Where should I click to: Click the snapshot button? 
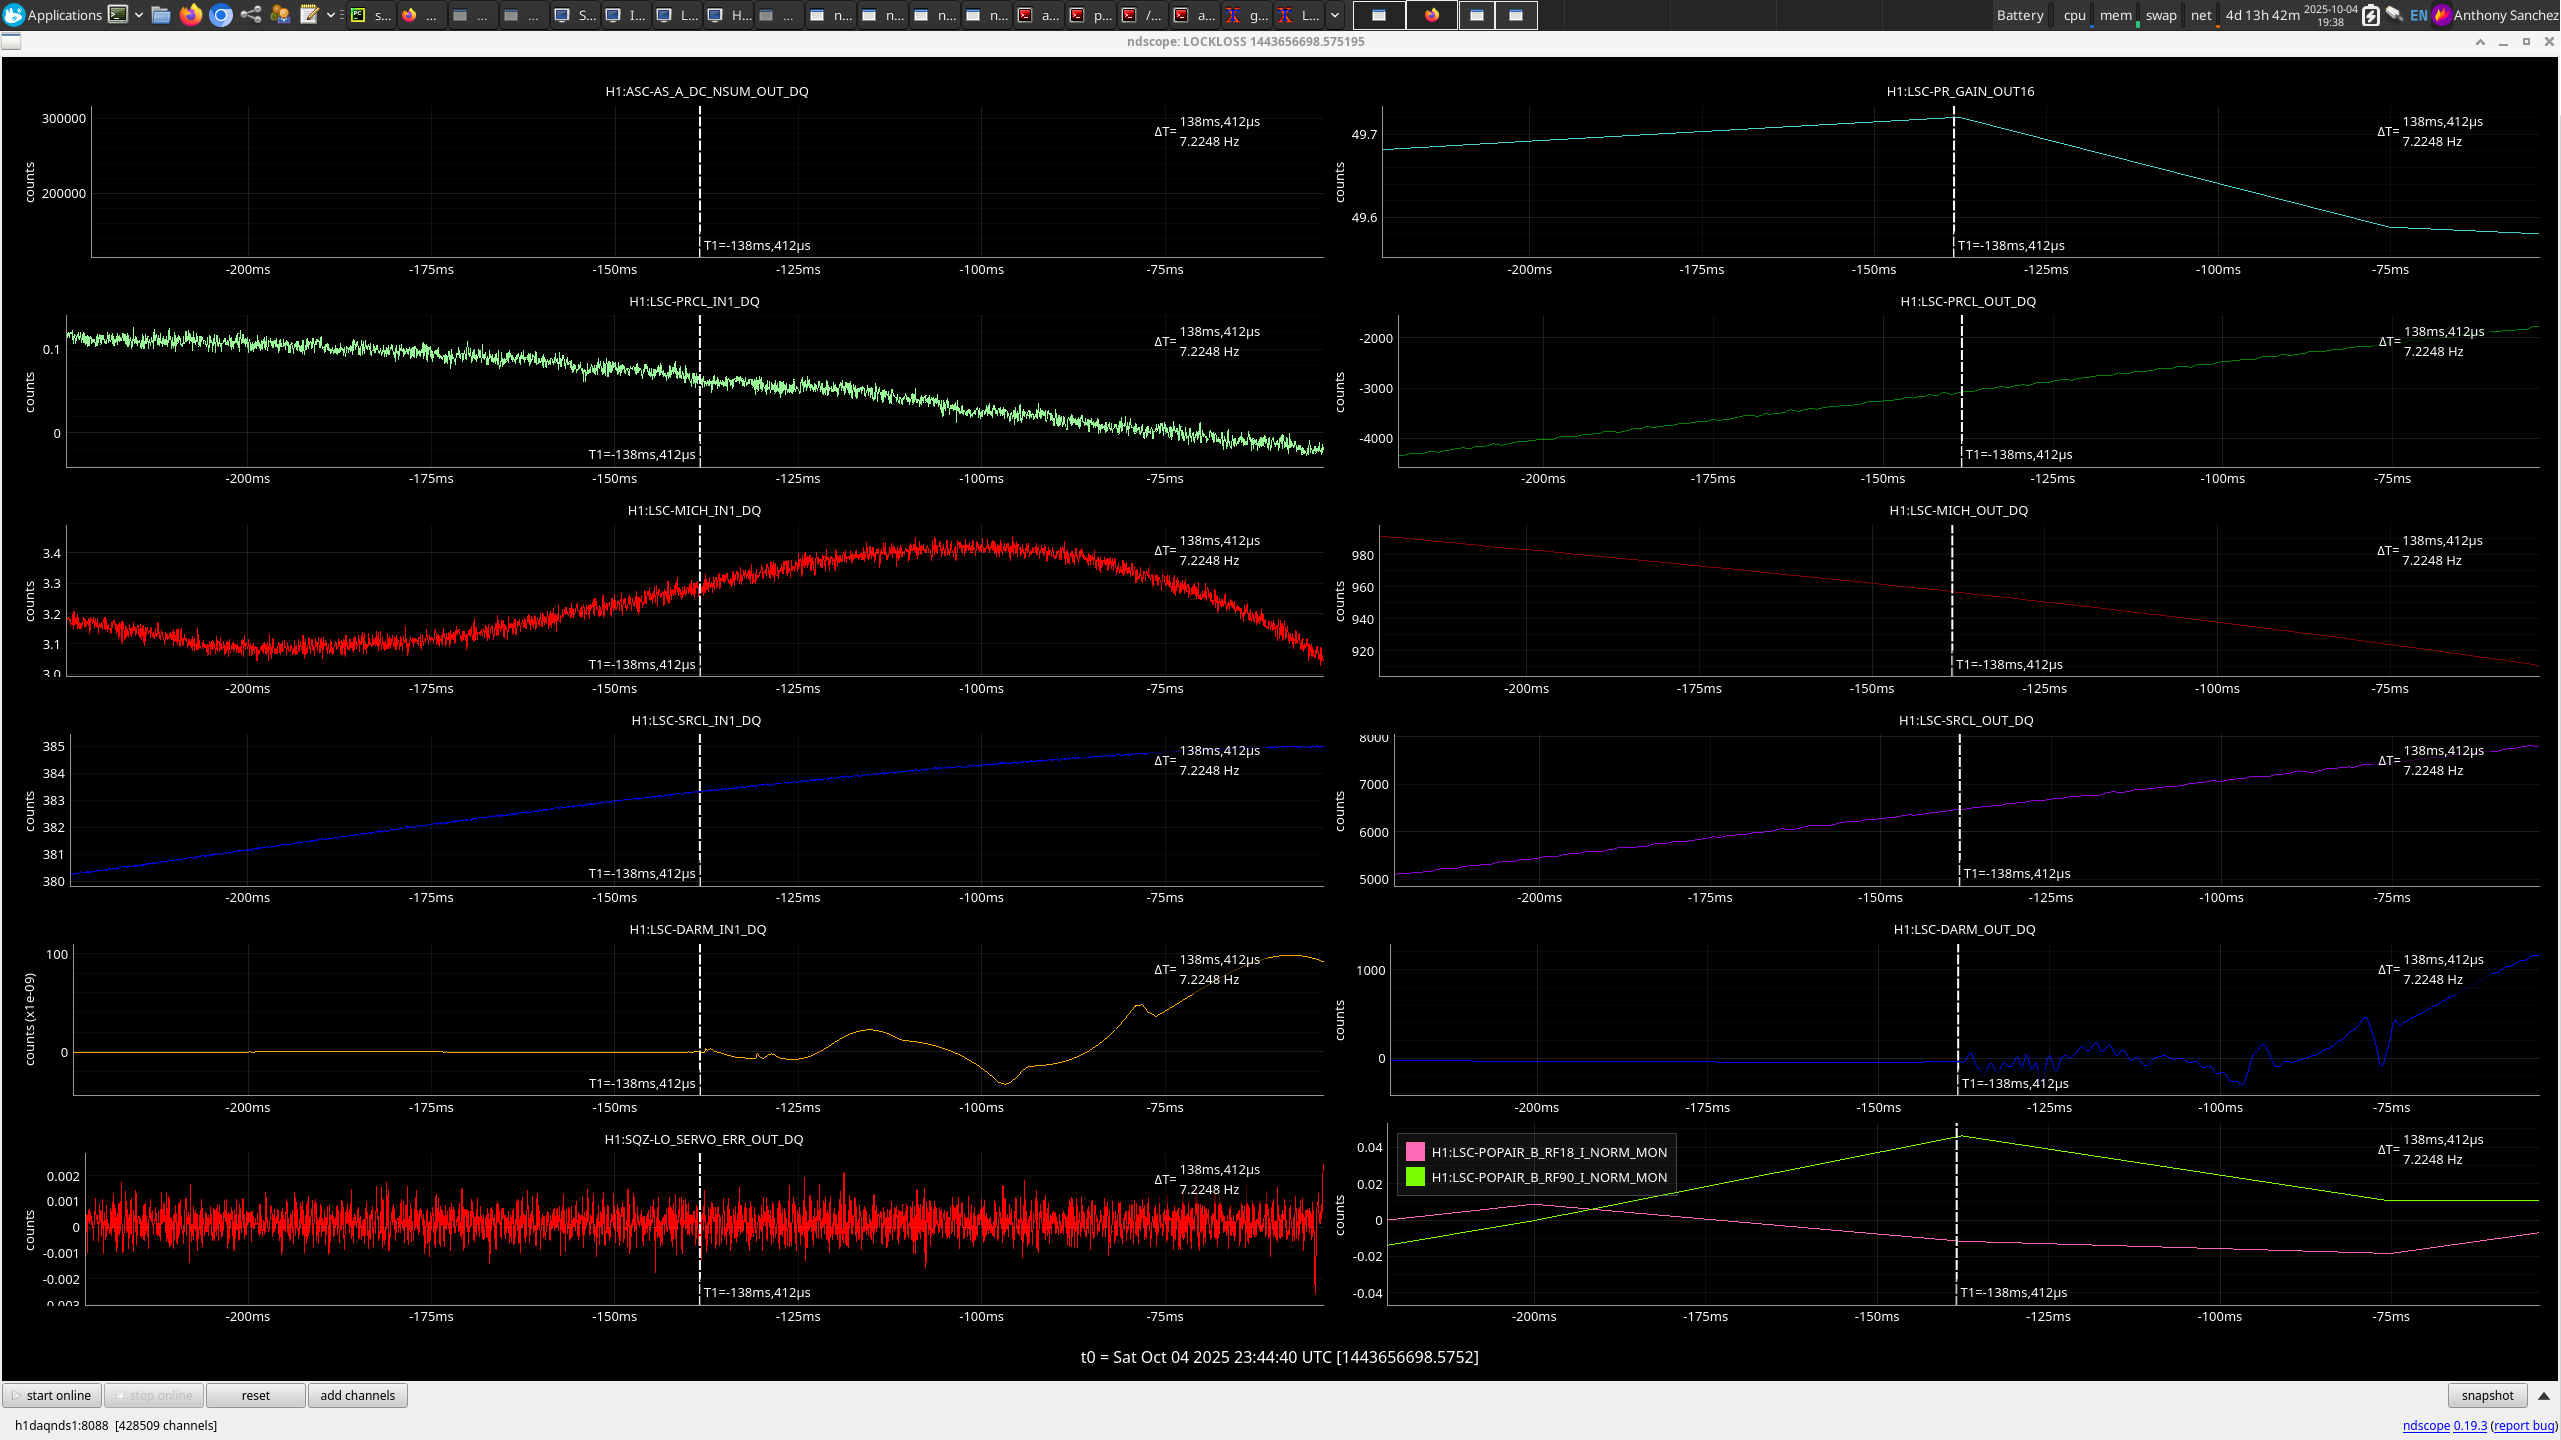pyautogui.click(x=2487, y=1395)
